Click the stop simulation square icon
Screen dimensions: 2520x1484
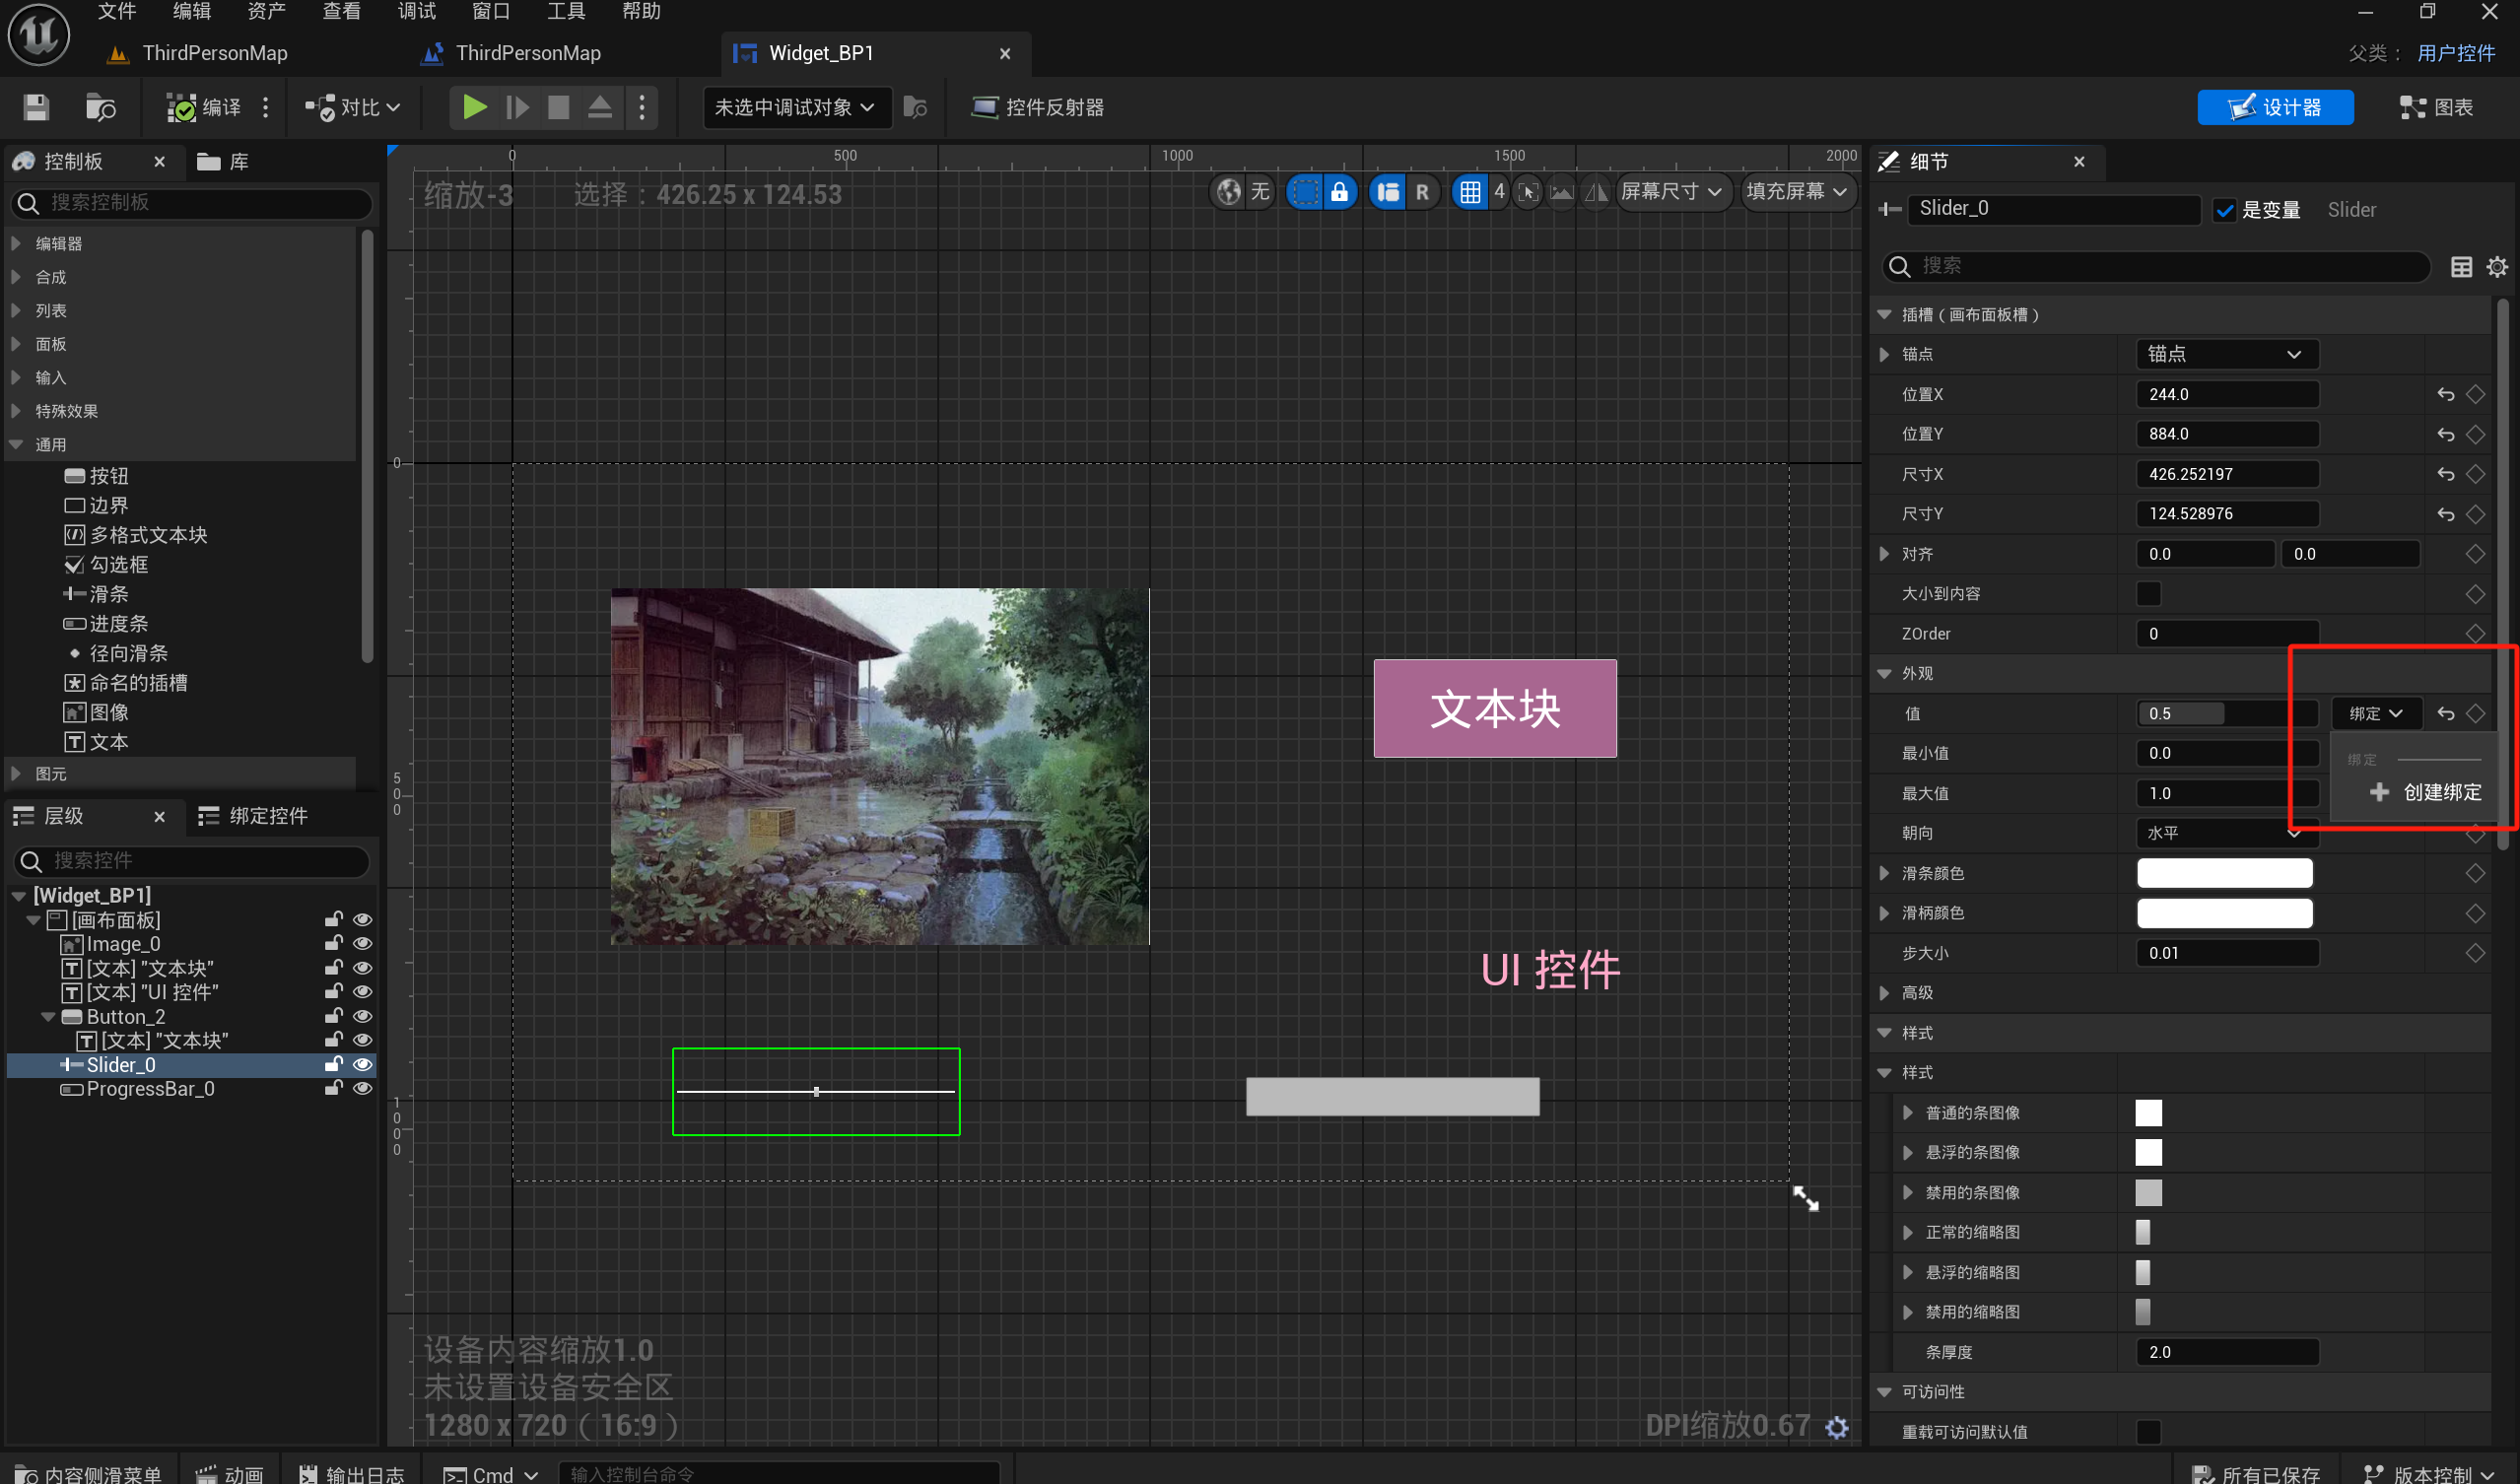point(559,107)
